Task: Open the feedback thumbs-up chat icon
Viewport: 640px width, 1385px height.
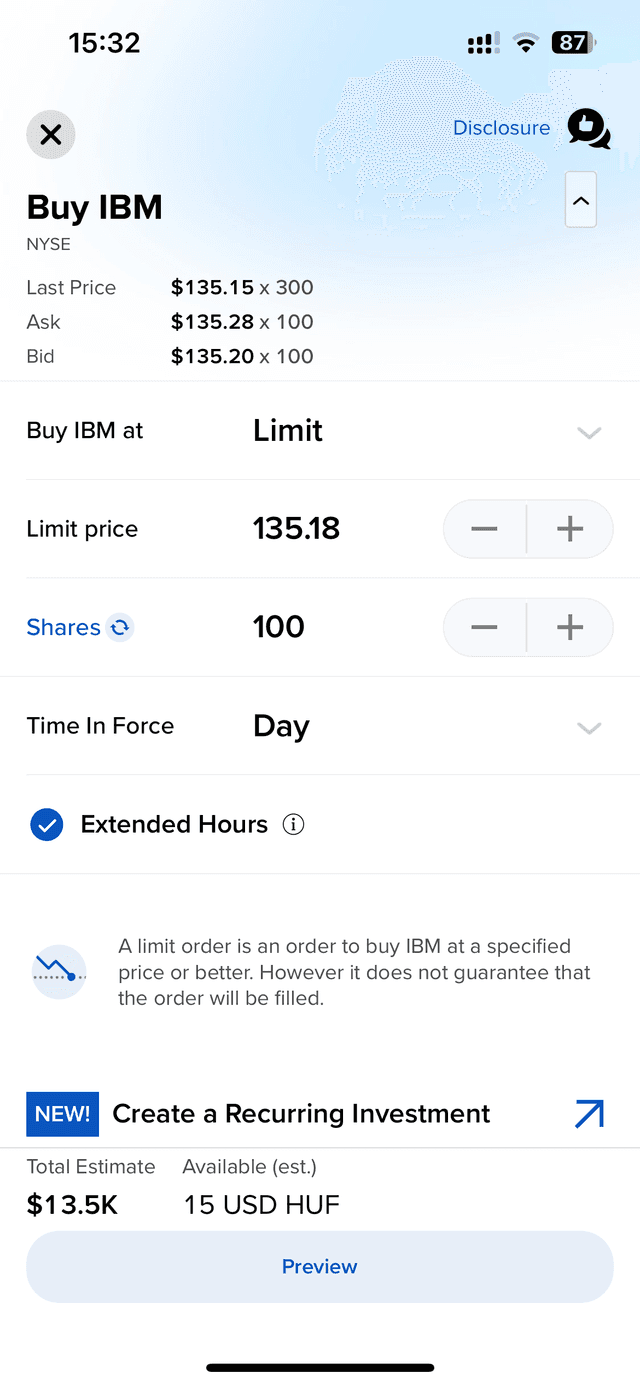Action: tap(588, 130)
